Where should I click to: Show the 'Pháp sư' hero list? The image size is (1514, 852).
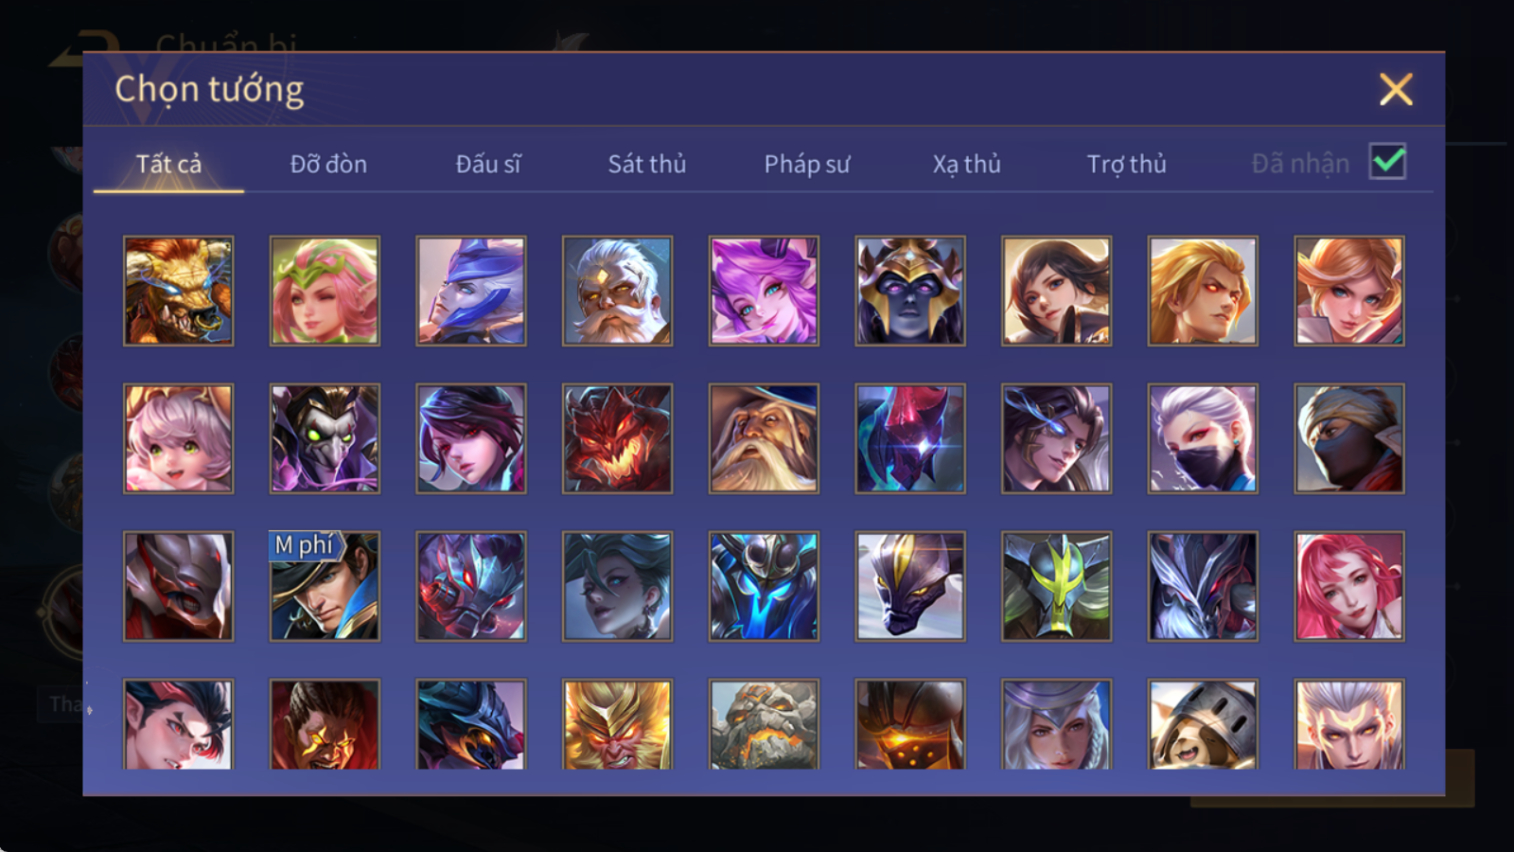tap(807, 164)
